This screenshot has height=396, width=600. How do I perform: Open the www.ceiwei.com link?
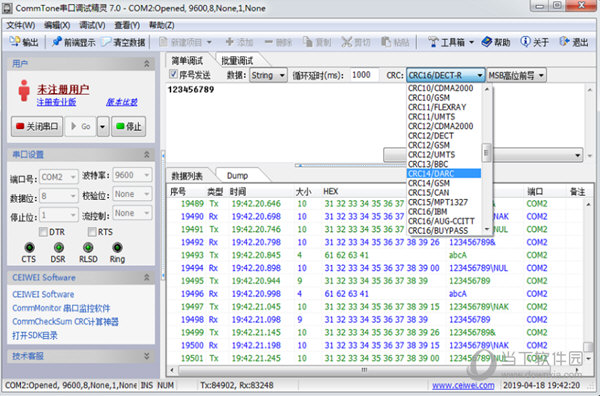pyautogui.click(x=463, y=385)
